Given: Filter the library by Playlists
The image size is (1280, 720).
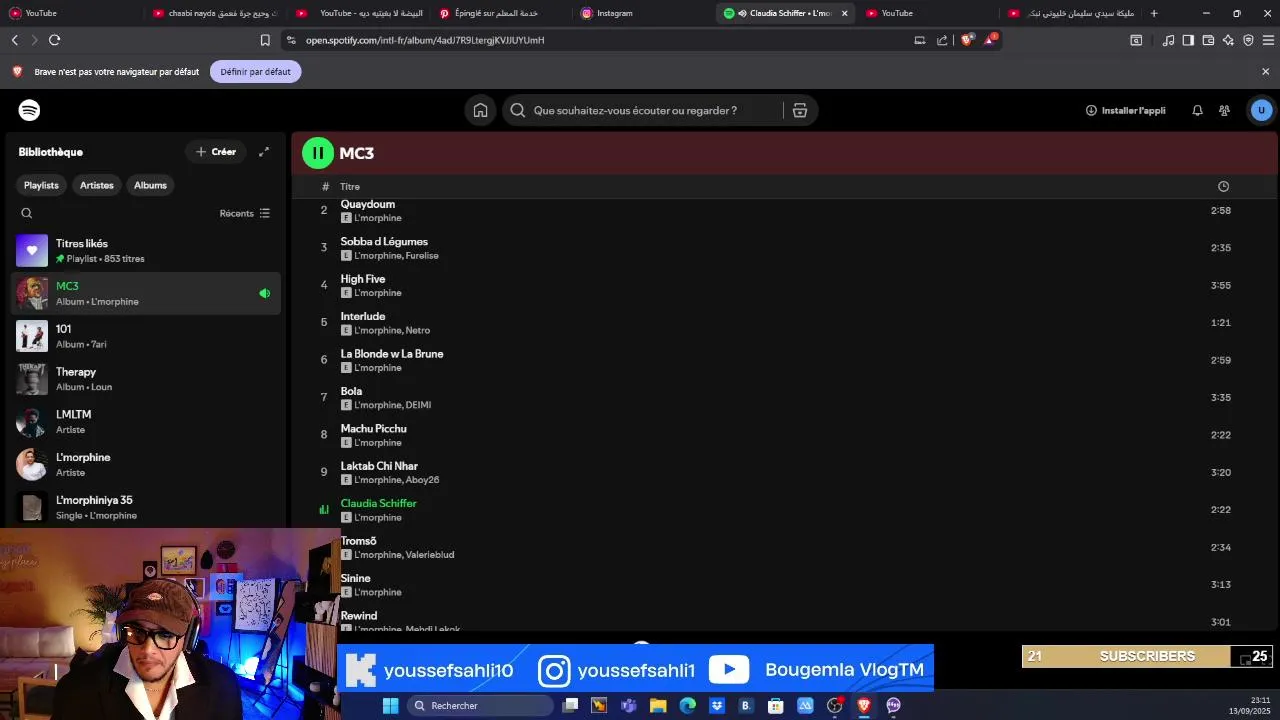Looking at the screenshot, I should coord(41,185).
